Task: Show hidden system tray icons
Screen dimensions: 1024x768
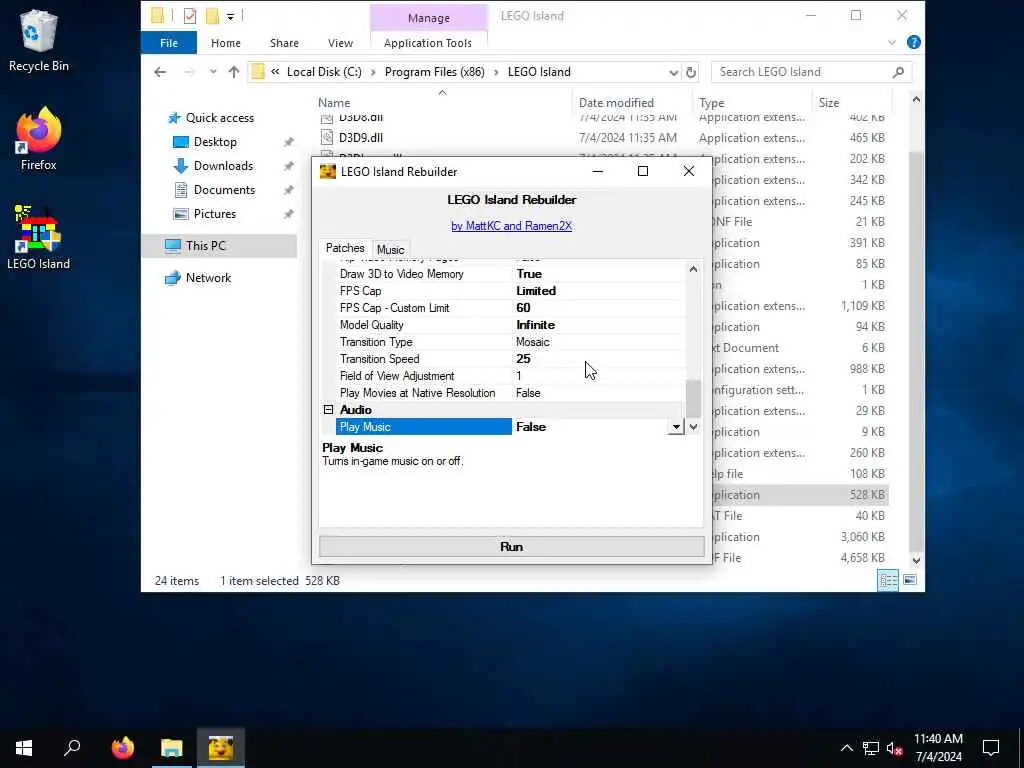Action: tap(846, 748)
